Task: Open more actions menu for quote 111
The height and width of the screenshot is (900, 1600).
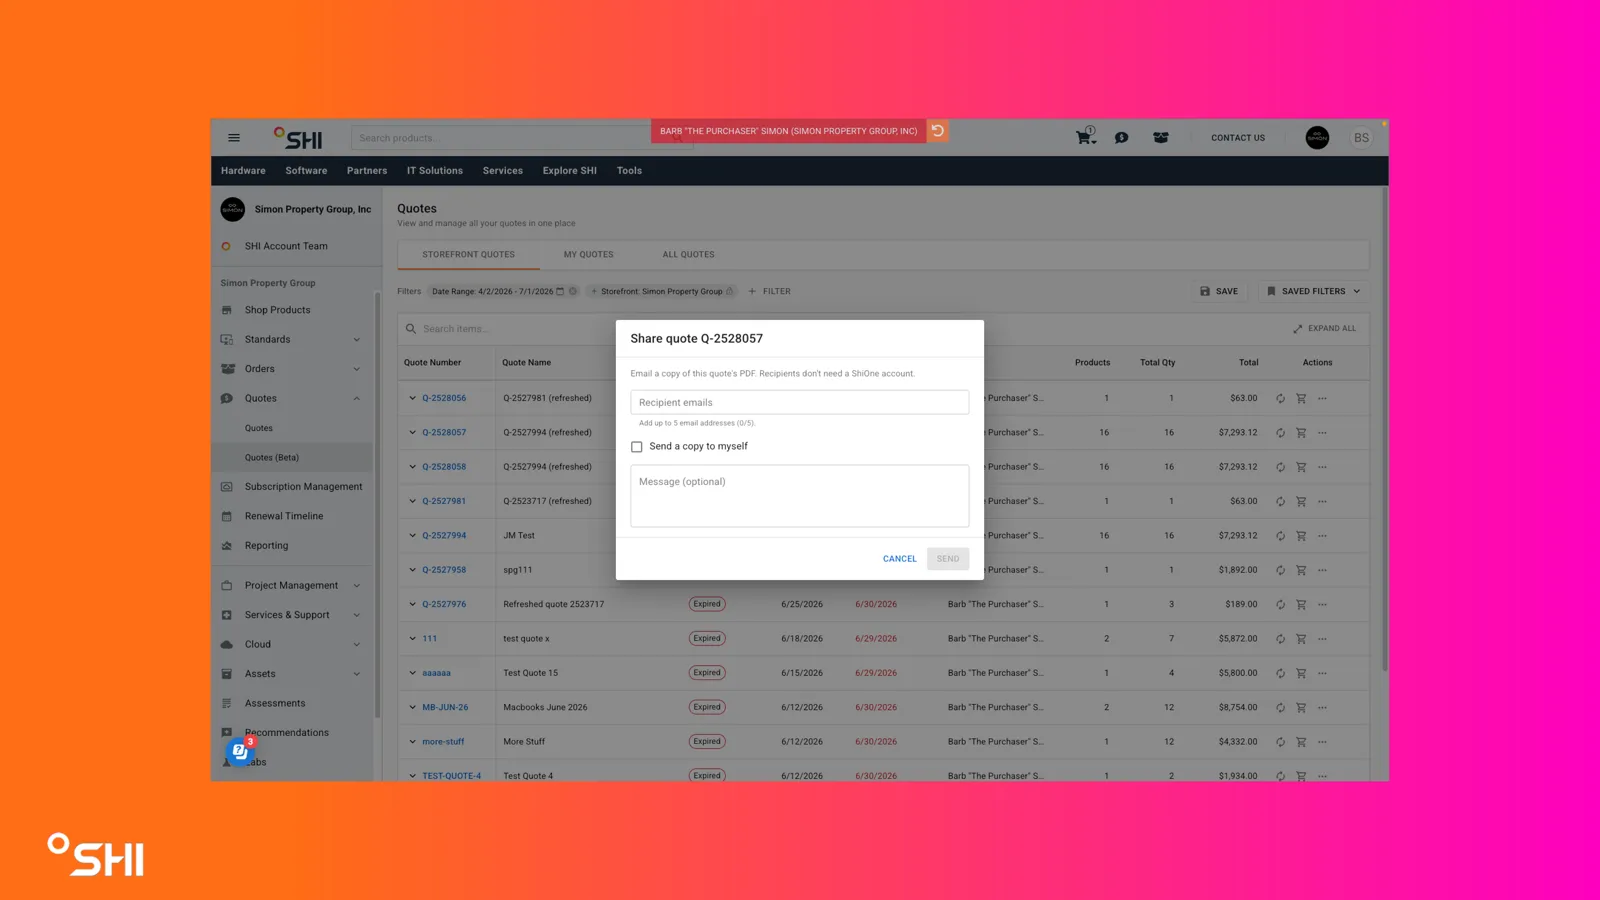Action: (1322, 638)
